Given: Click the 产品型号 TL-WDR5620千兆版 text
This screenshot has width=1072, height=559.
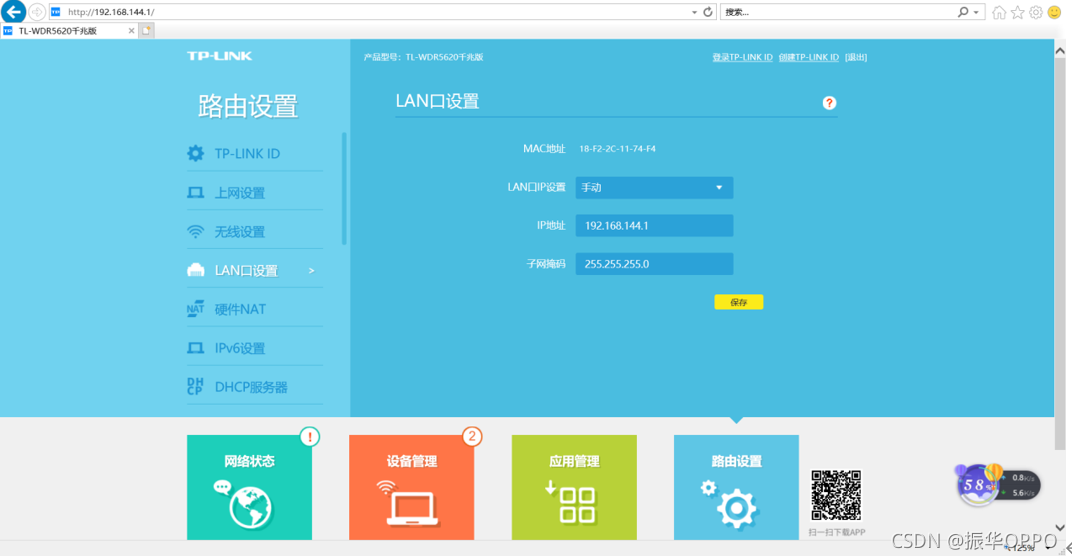Looking at the screenshot, I should [x=423, y=57].
